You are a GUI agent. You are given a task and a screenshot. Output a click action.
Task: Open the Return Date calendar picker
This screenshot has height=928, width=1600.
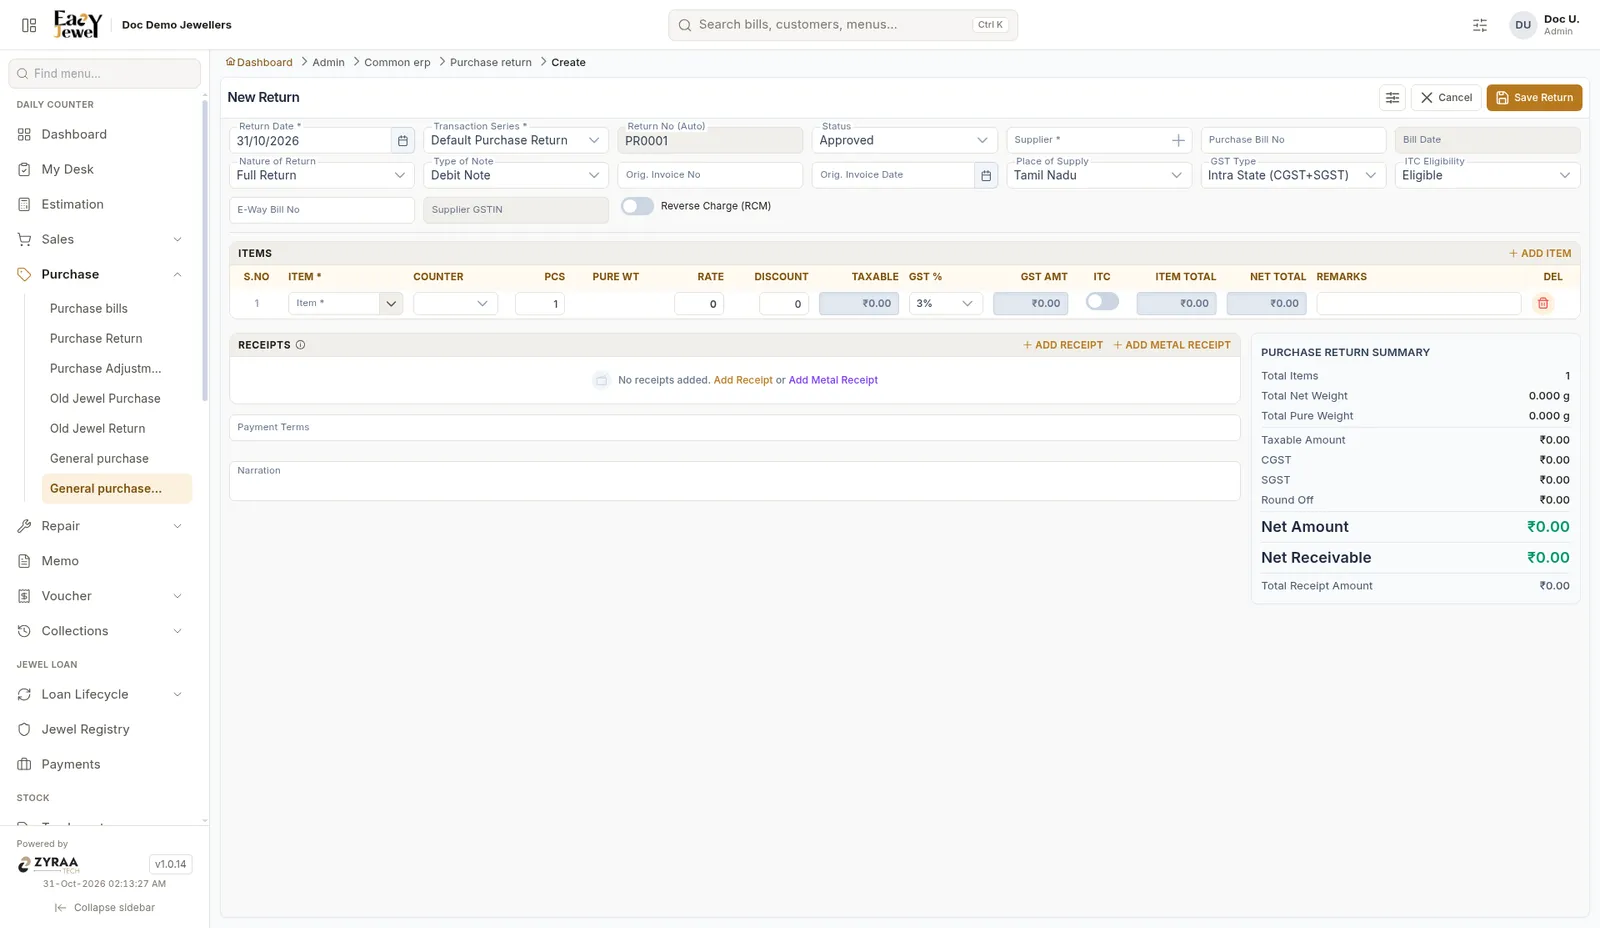point(403,141)
